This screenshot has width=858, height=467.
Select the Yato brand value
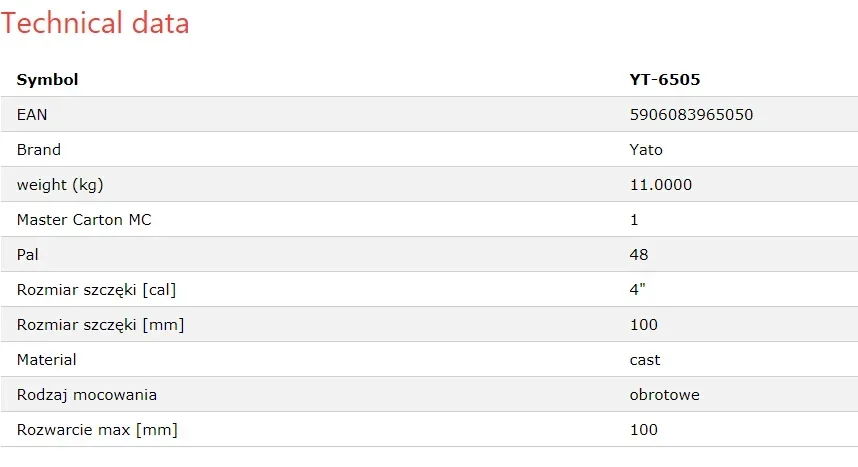646,150
